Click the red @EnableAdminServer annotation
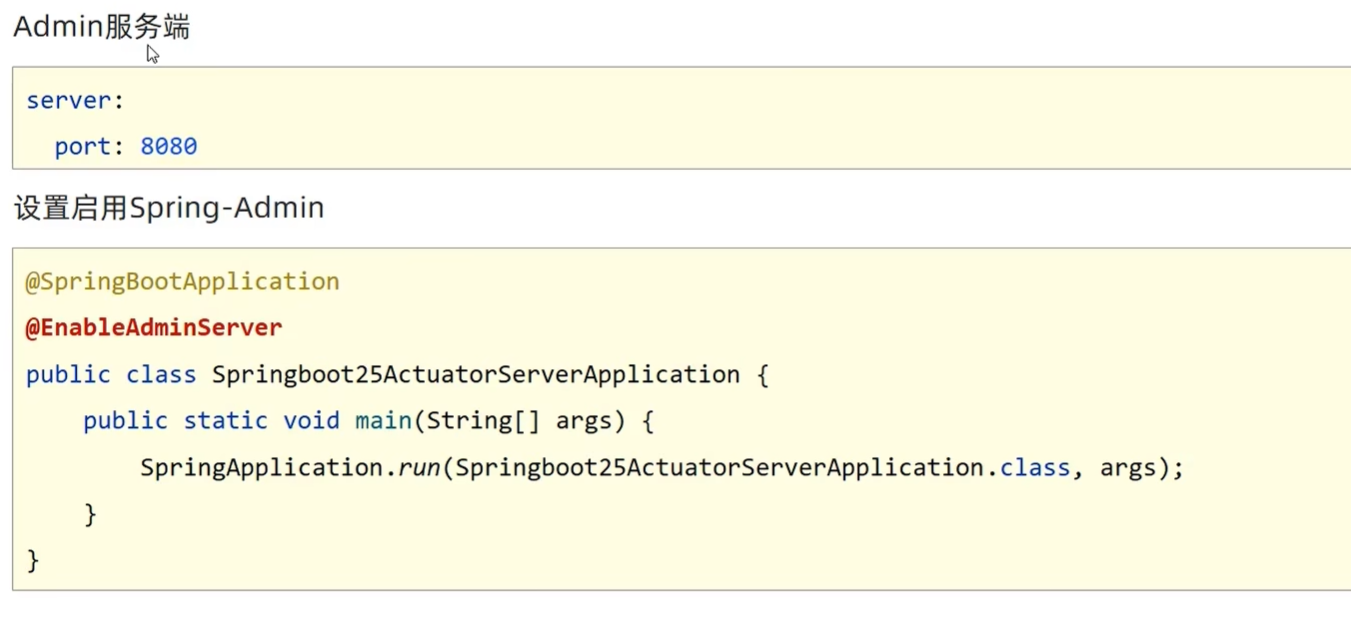1351x621 pixels. [154, 328]
